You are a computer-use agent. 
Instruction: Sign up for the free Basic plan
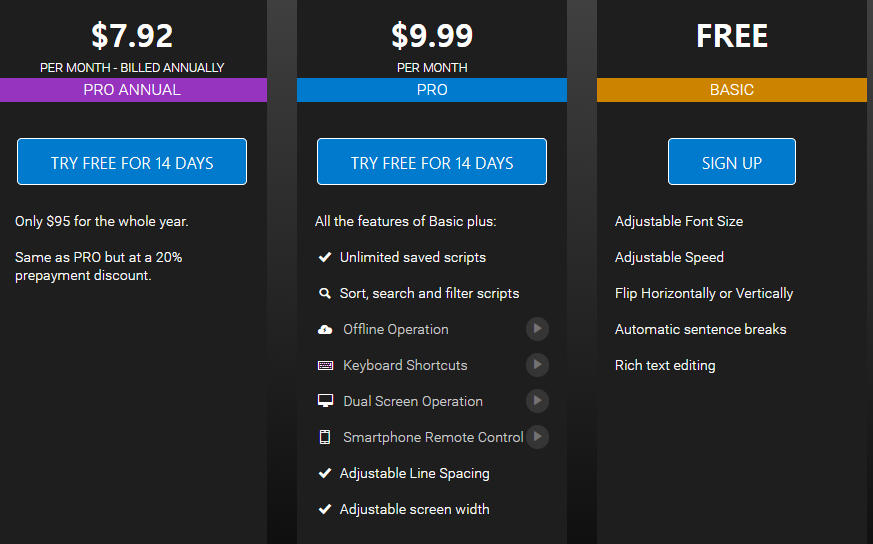point(732,161)
